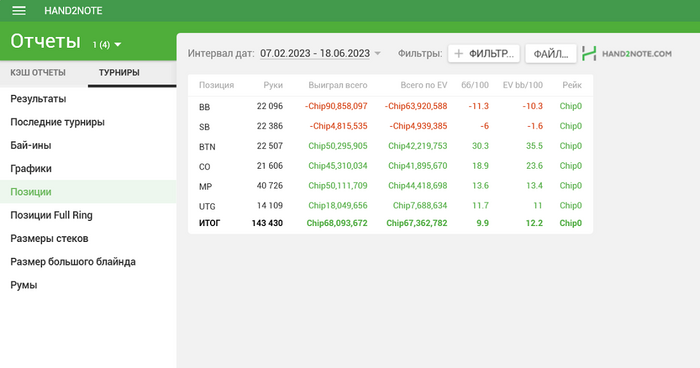Click the -Chip4,939,385 EV cell
Screen dimensions: 700x368
(x=418, y=126)
